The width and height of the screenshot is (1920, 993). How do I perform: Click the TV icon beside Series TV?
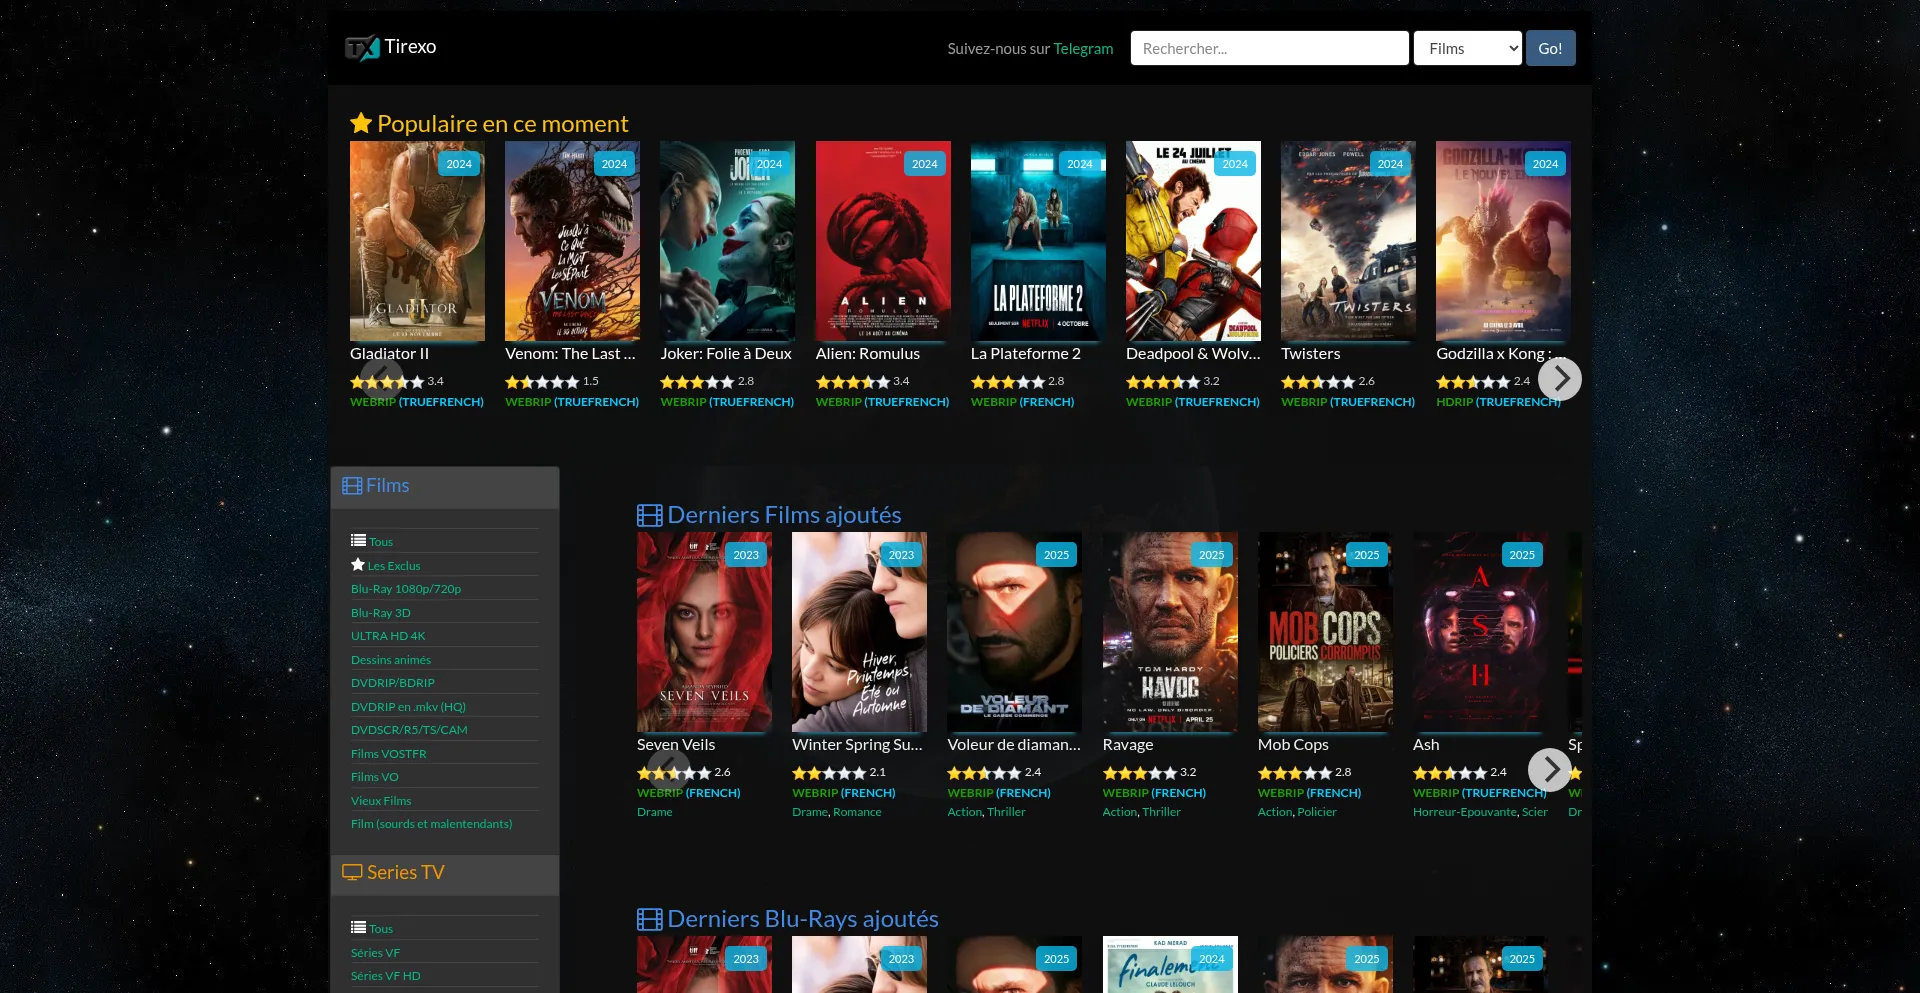tap(352, 872)
